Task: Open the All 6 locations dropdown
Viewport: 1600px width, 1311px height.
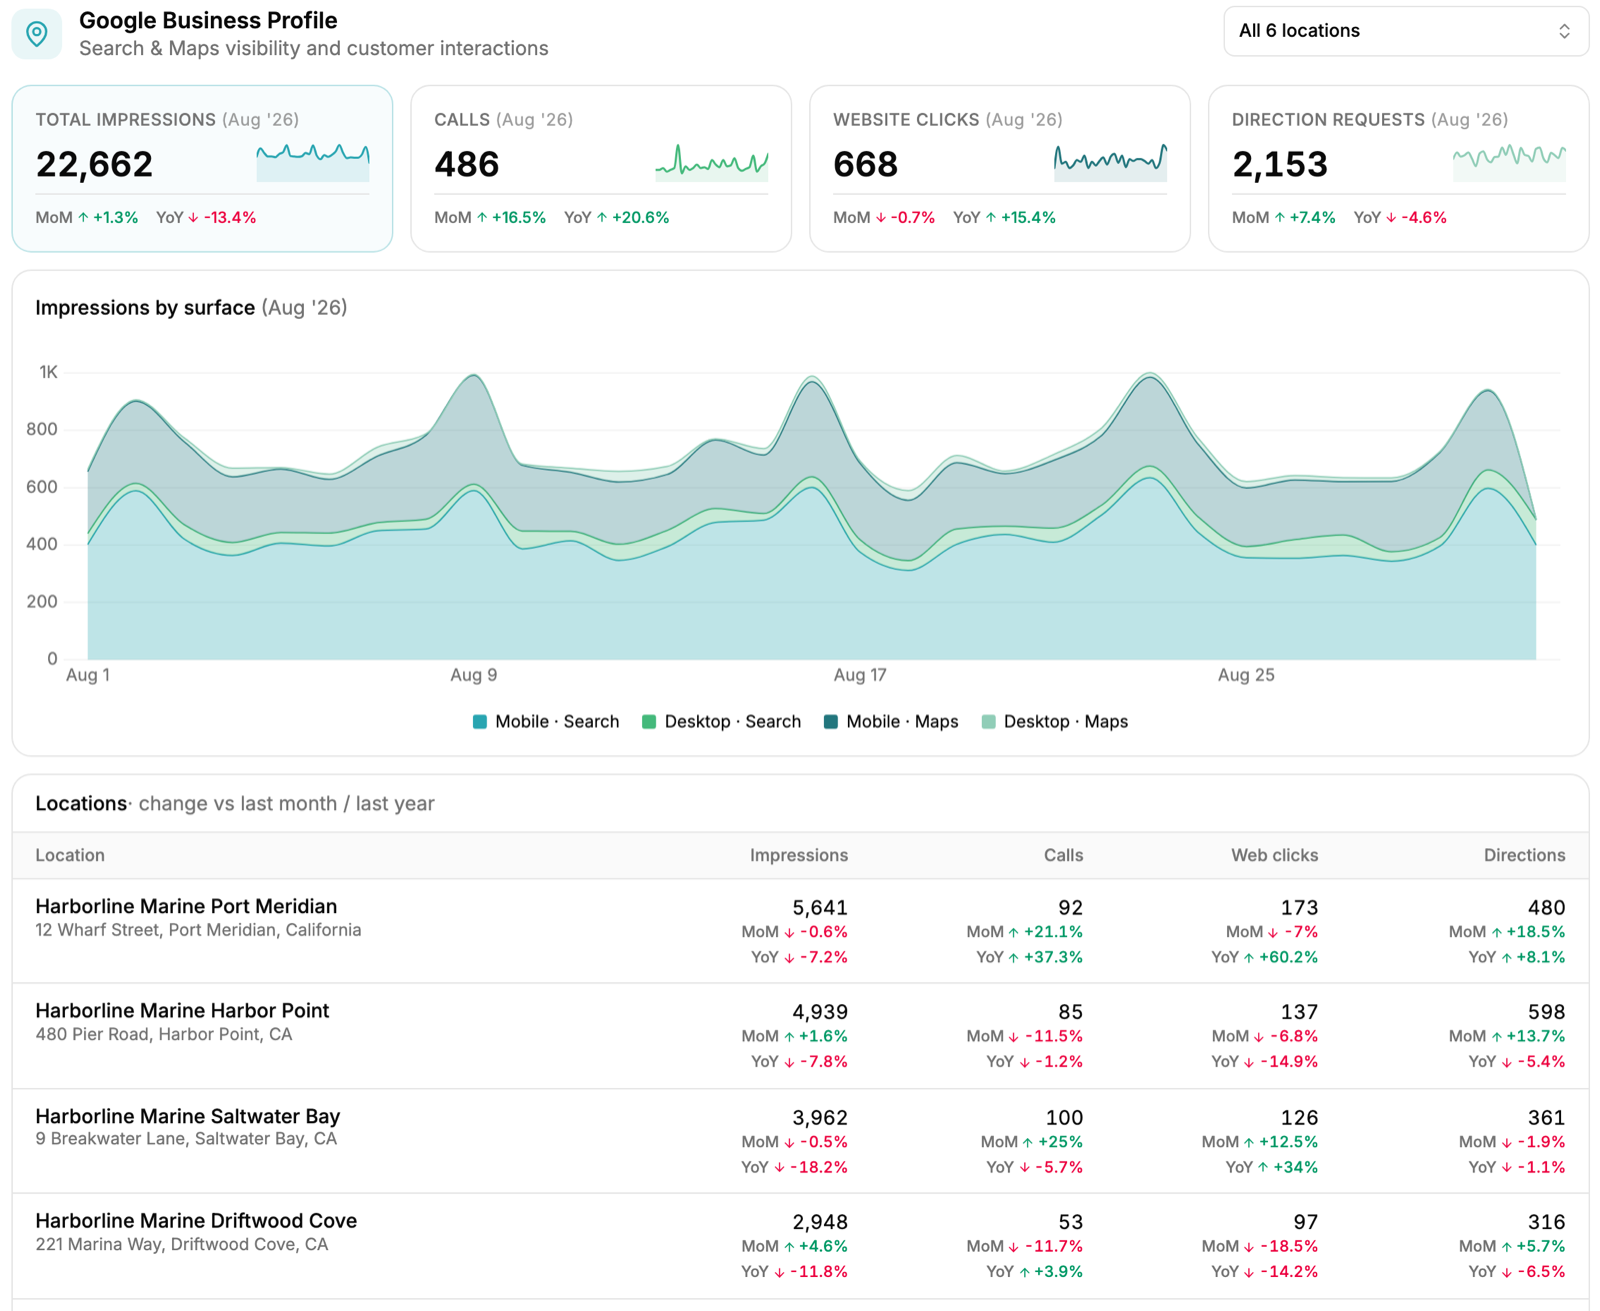Action: [1405, 31]
